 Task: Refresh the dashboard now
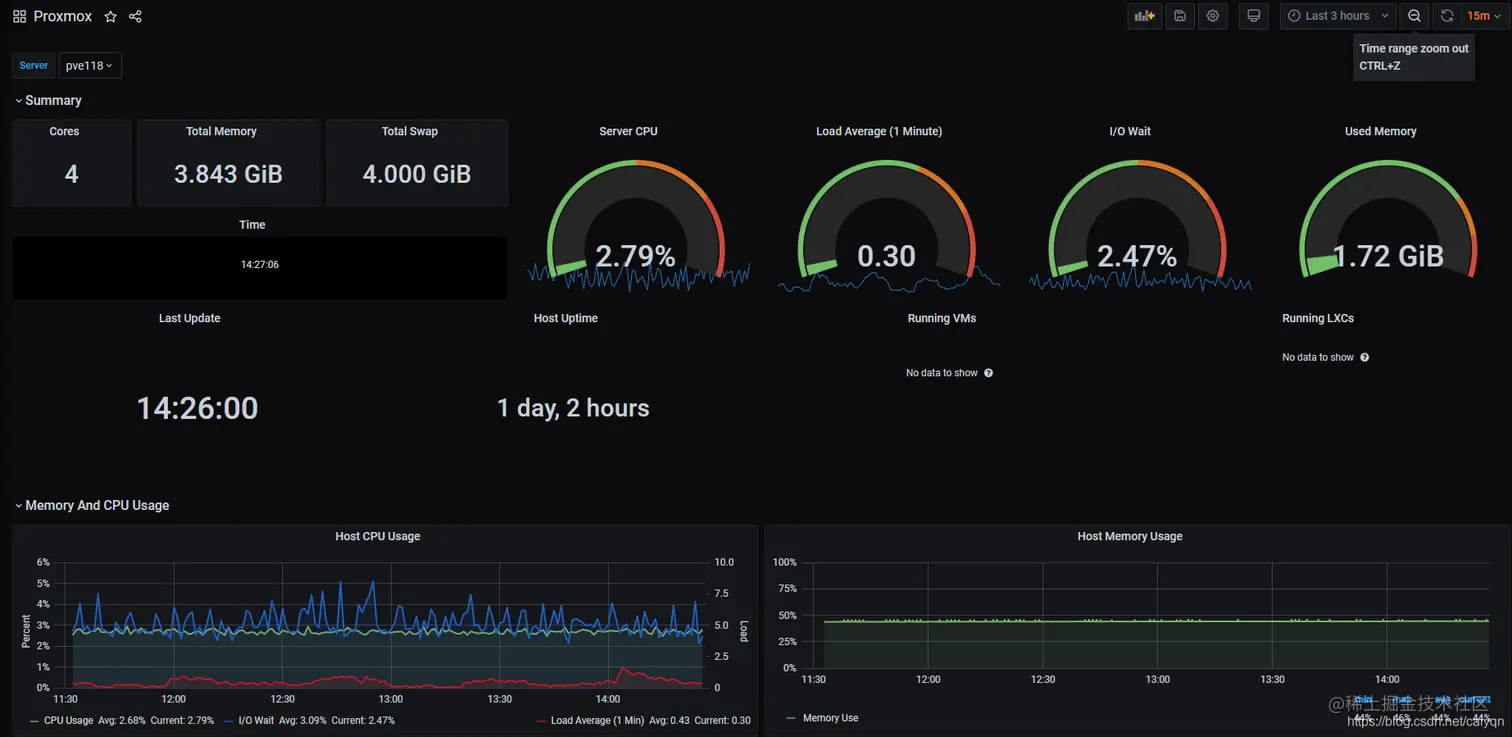coord(1447,16)
